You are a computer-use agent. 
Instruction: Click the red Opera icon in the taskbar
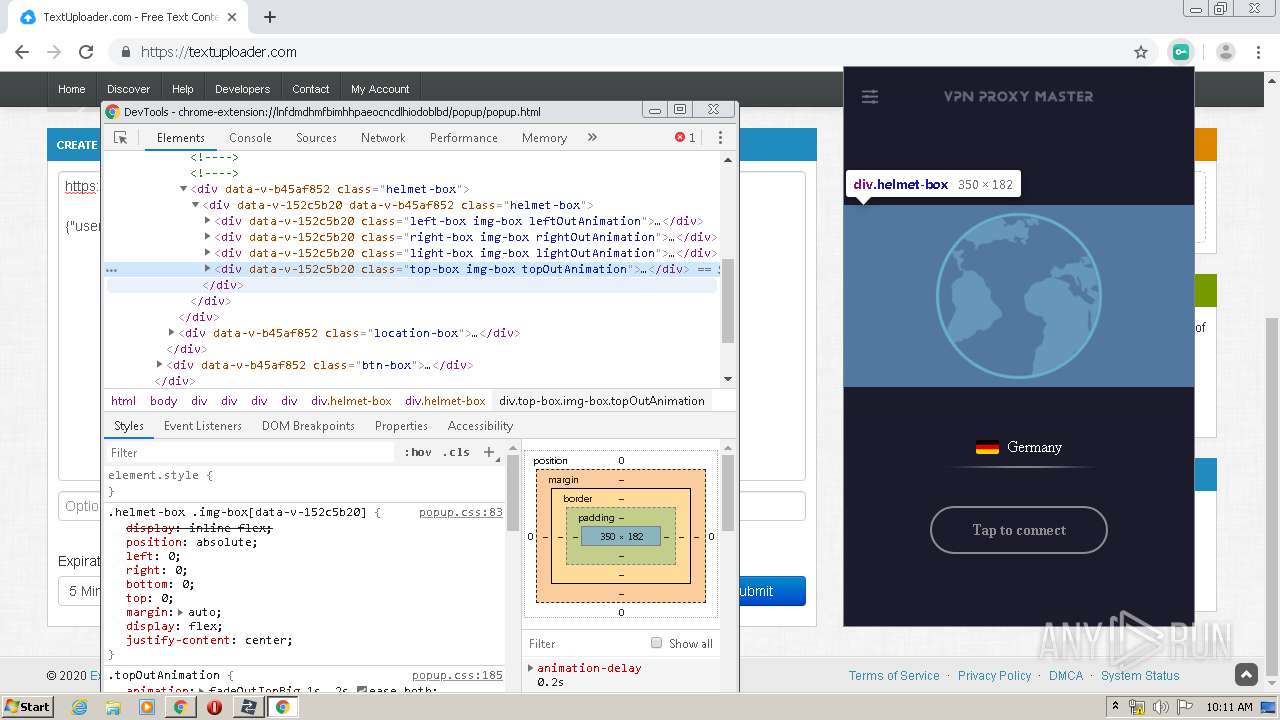pyautogui.click(x=214, y=707)
